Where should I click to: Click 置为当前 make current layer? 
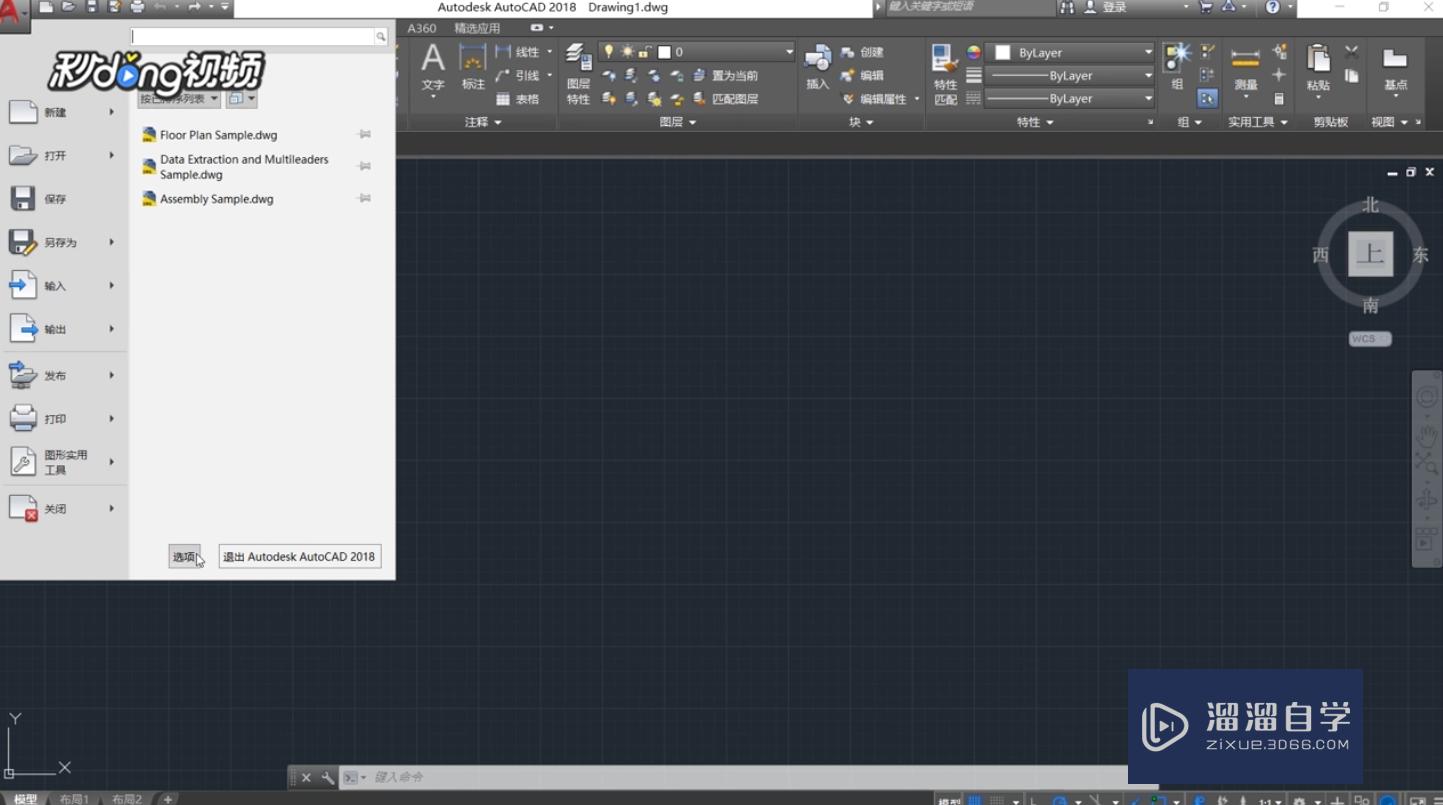pyautogui.click(x=725, y=75)
